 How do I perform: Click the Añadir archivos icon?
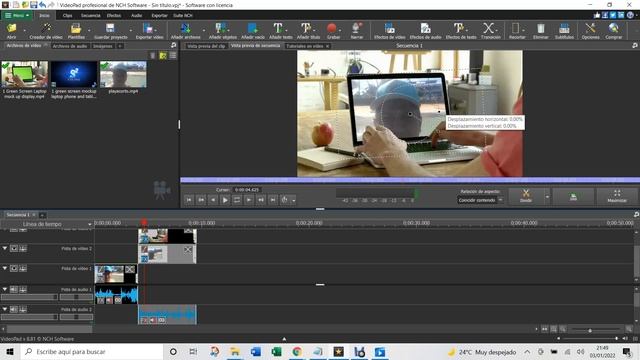coord(185,28)
